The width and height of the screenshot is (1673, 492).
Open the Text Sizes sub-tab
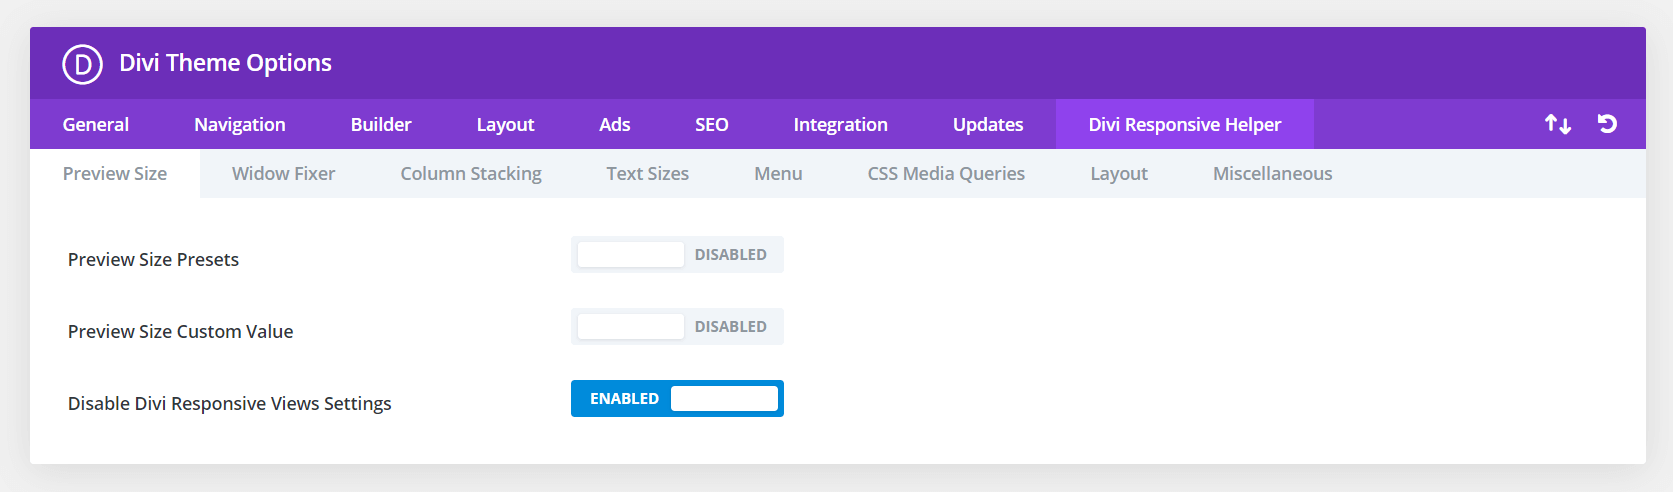click(x=648, y=173)
